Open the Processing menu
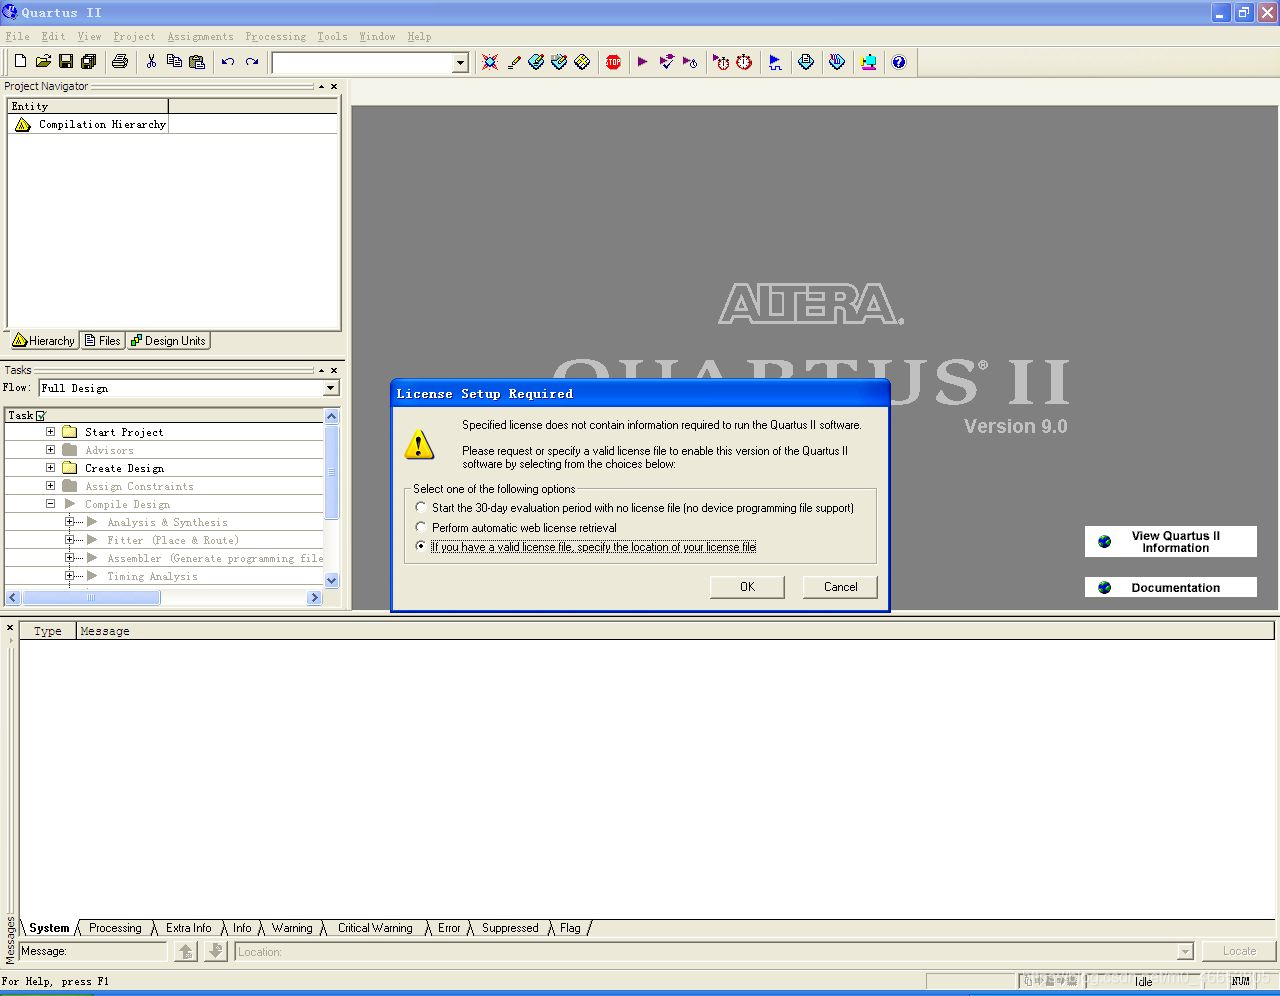 point(276,37)
